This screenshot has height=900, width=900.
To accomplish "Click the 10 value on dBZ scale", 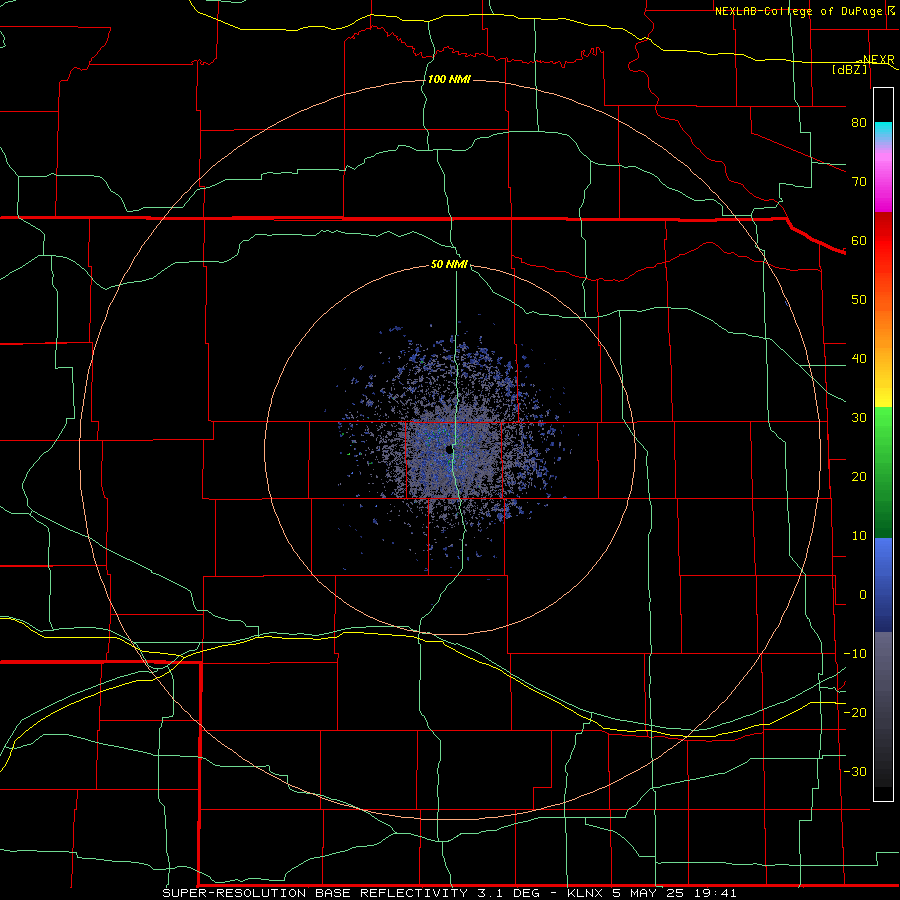I will pos(859,536).
